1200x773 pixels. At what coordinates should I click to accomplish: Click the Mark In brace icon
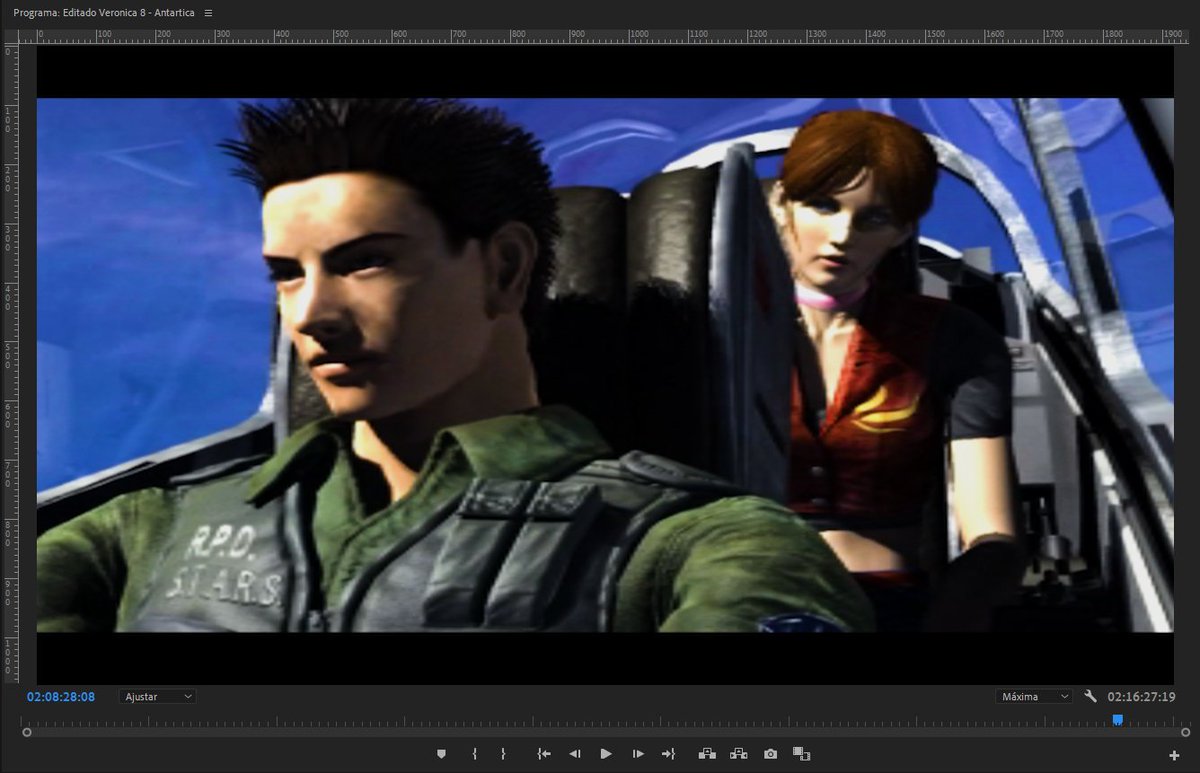pos(475,754)
